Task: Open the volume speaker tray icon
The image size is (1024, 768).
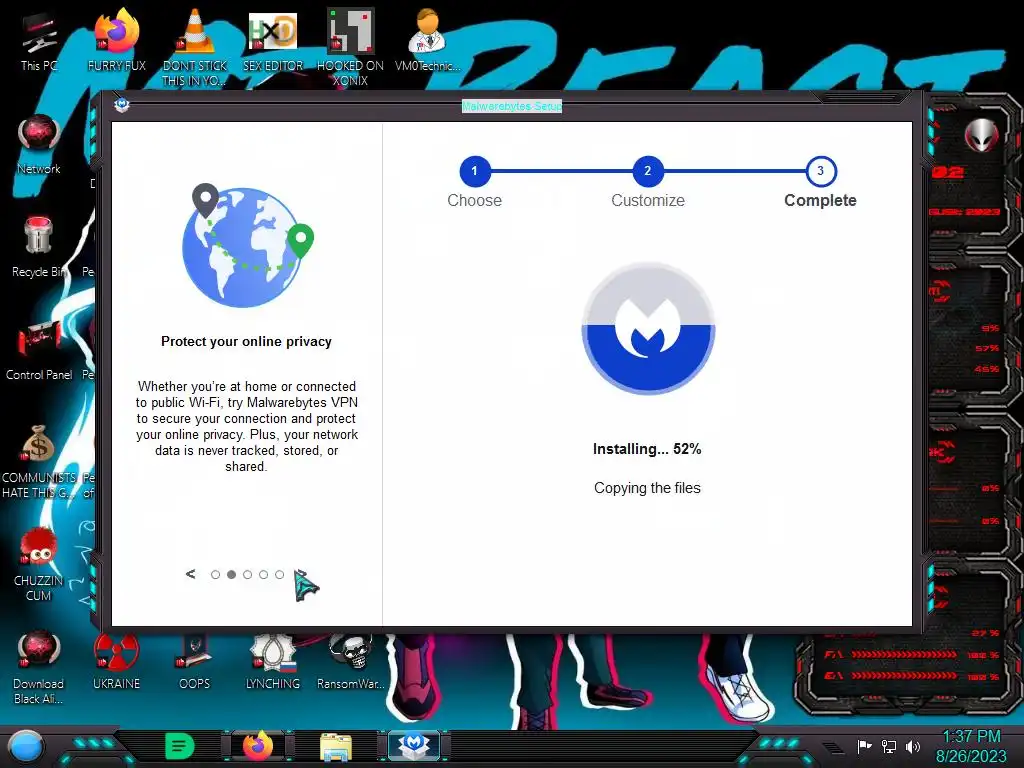Action: [x=913, y=746]
